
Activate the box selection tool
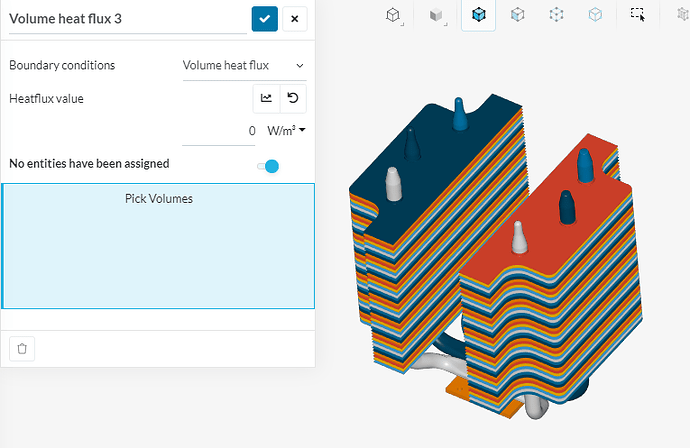pos(637,15)
